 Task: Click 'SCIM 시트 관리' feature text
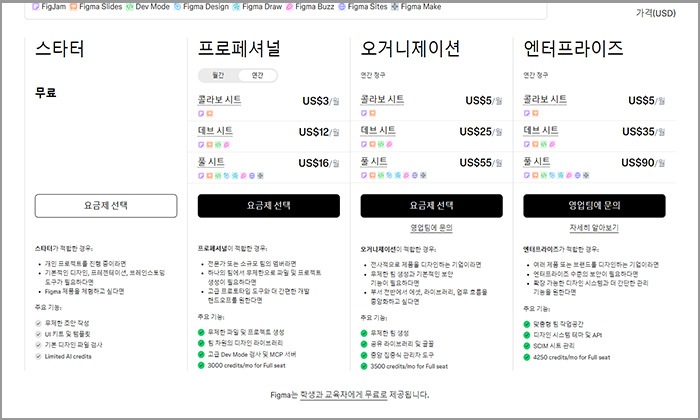[x=554, y=346]
